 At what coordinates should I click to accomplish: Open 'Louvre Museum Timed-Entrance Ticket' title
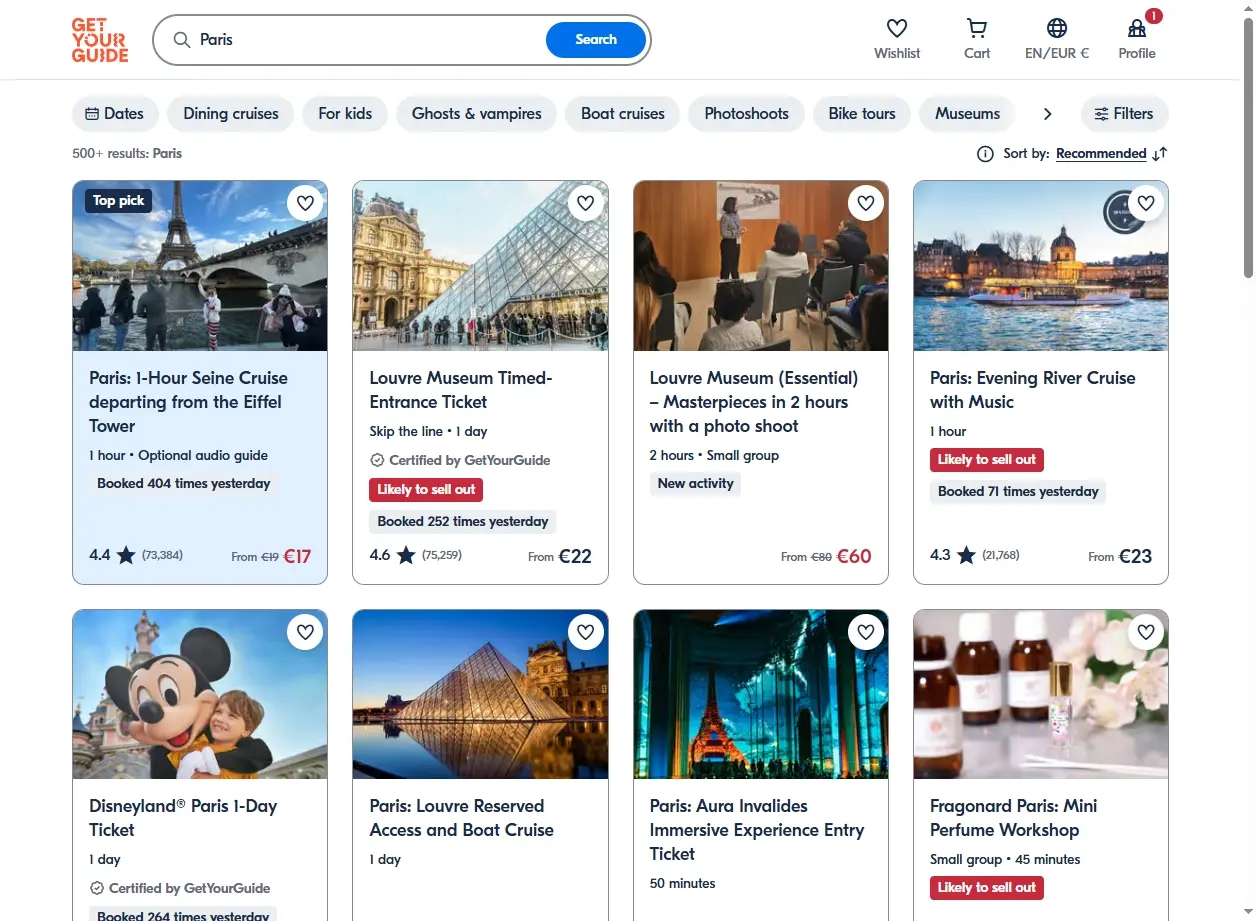[461, 390]
